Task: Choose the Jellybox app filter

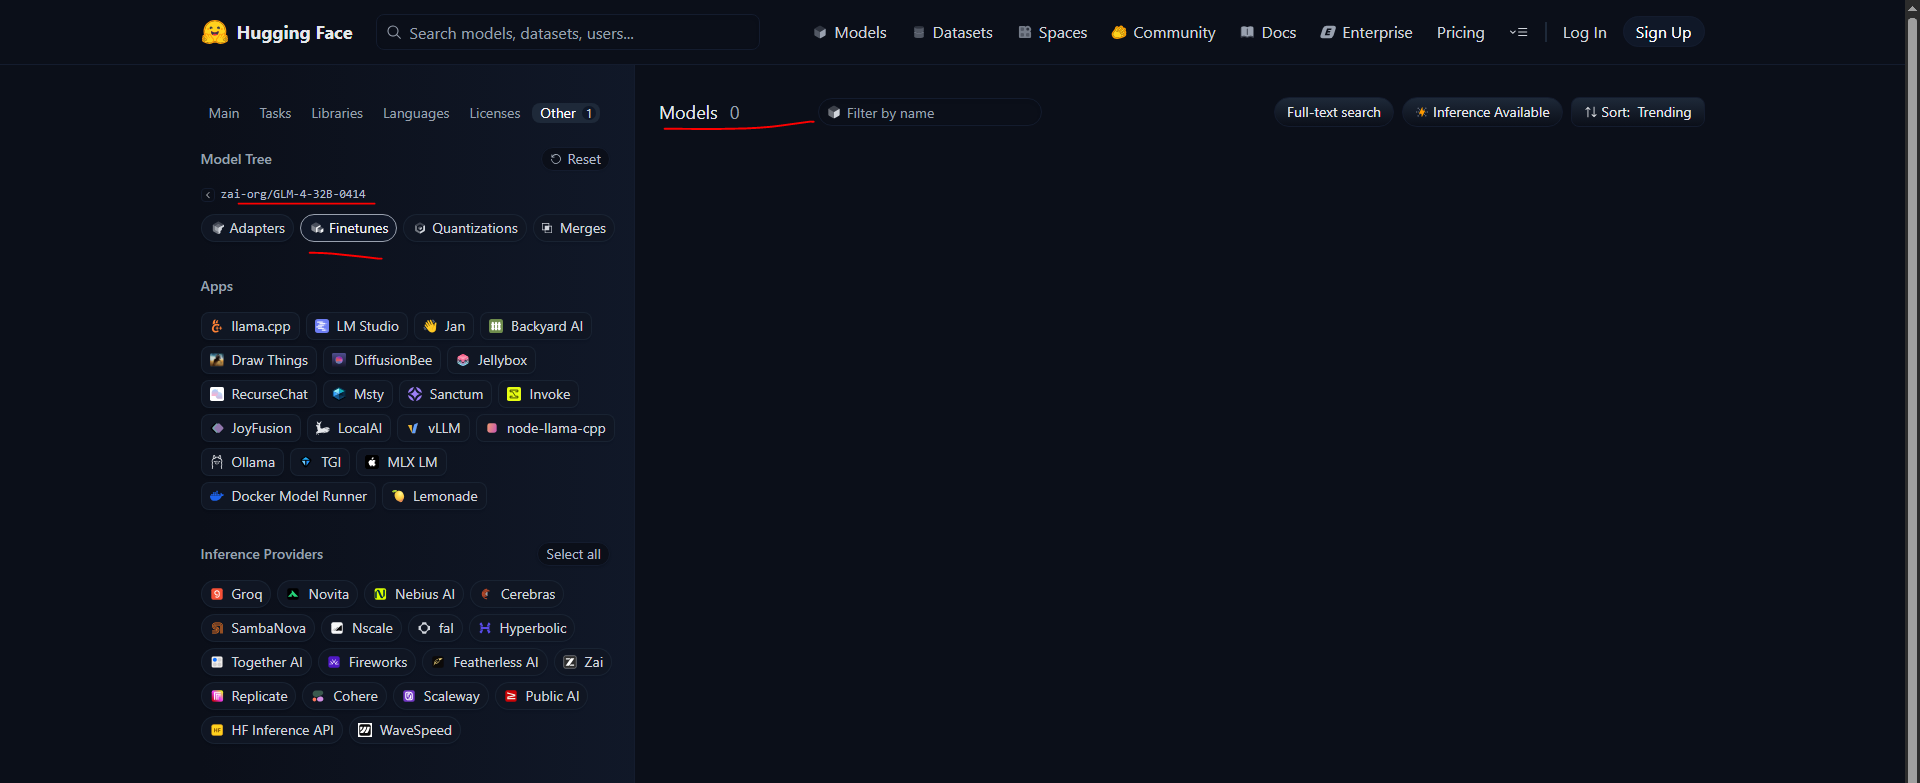Action: pos(491,360)
